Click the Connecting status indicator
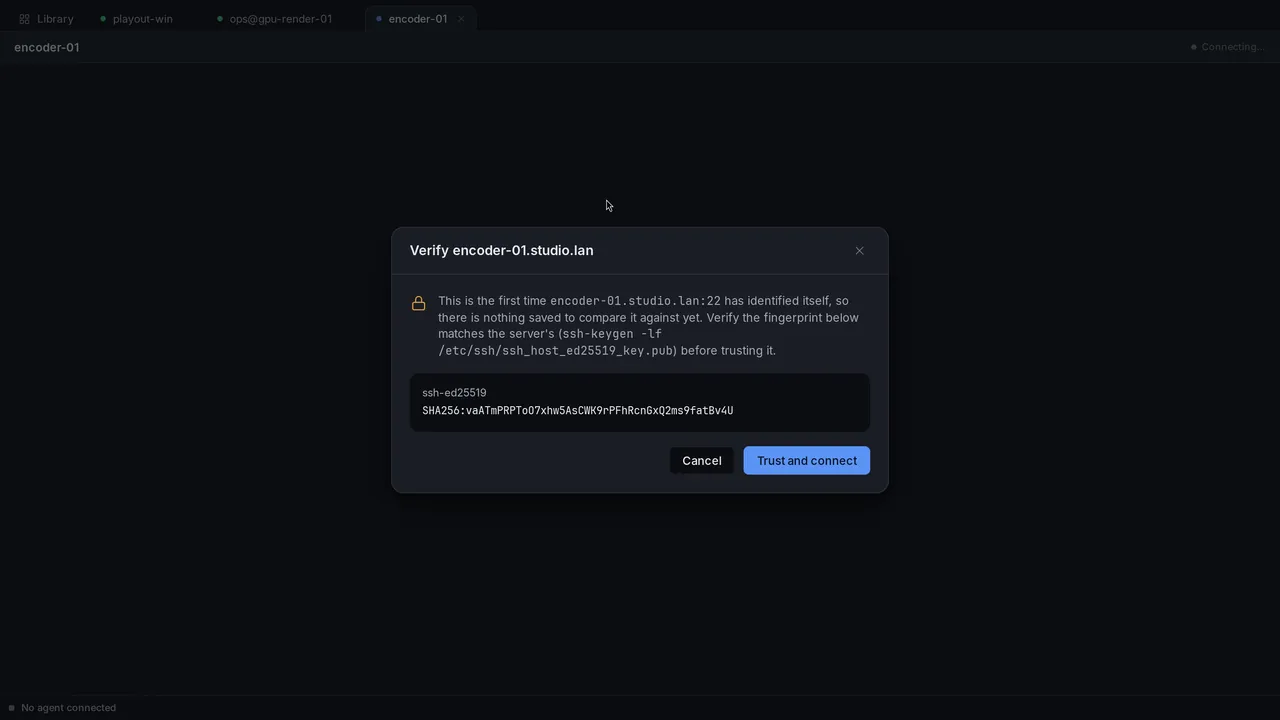 (1227, 47)
